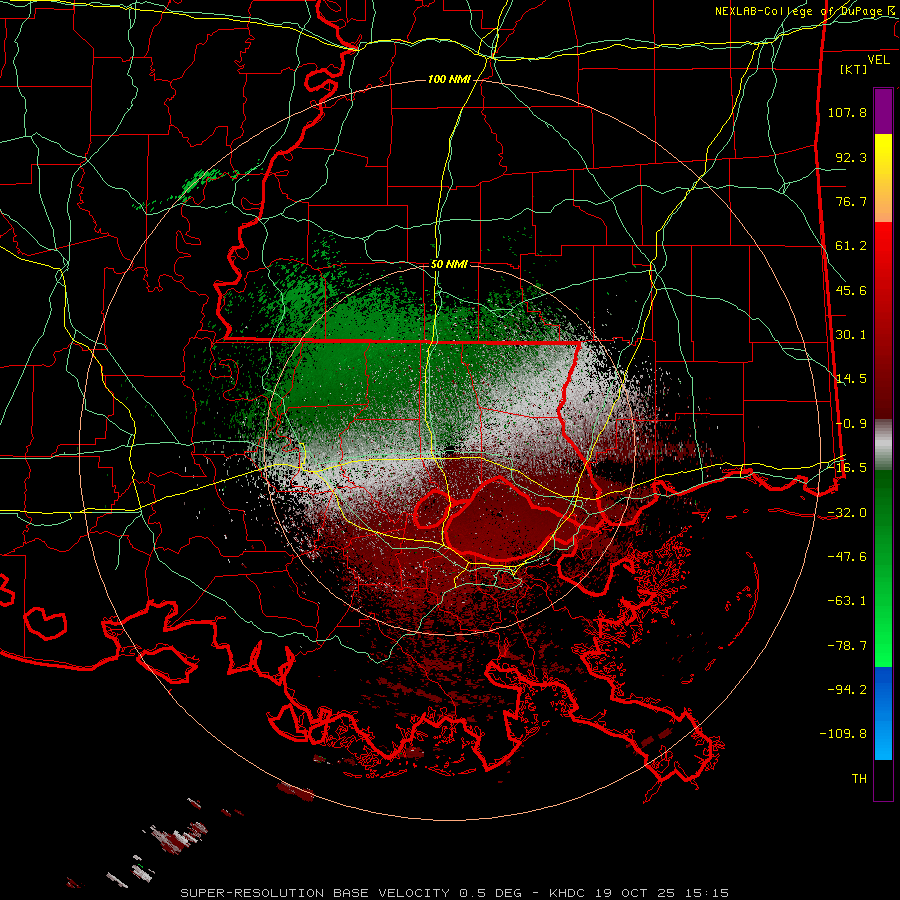Click the 100 NMI range ring label
The width and height of the screenshot is (900, 900).
click(x=449, y=79)
